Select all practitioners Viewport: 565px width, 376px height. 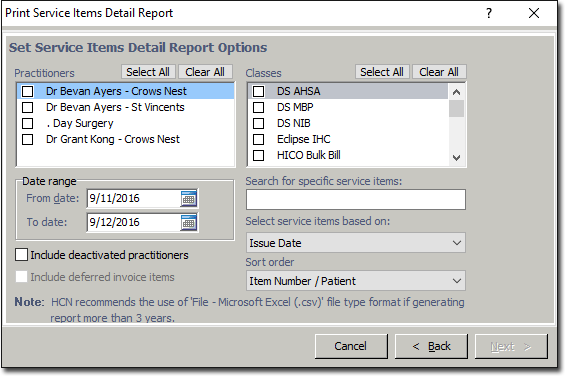click(148, 72)
